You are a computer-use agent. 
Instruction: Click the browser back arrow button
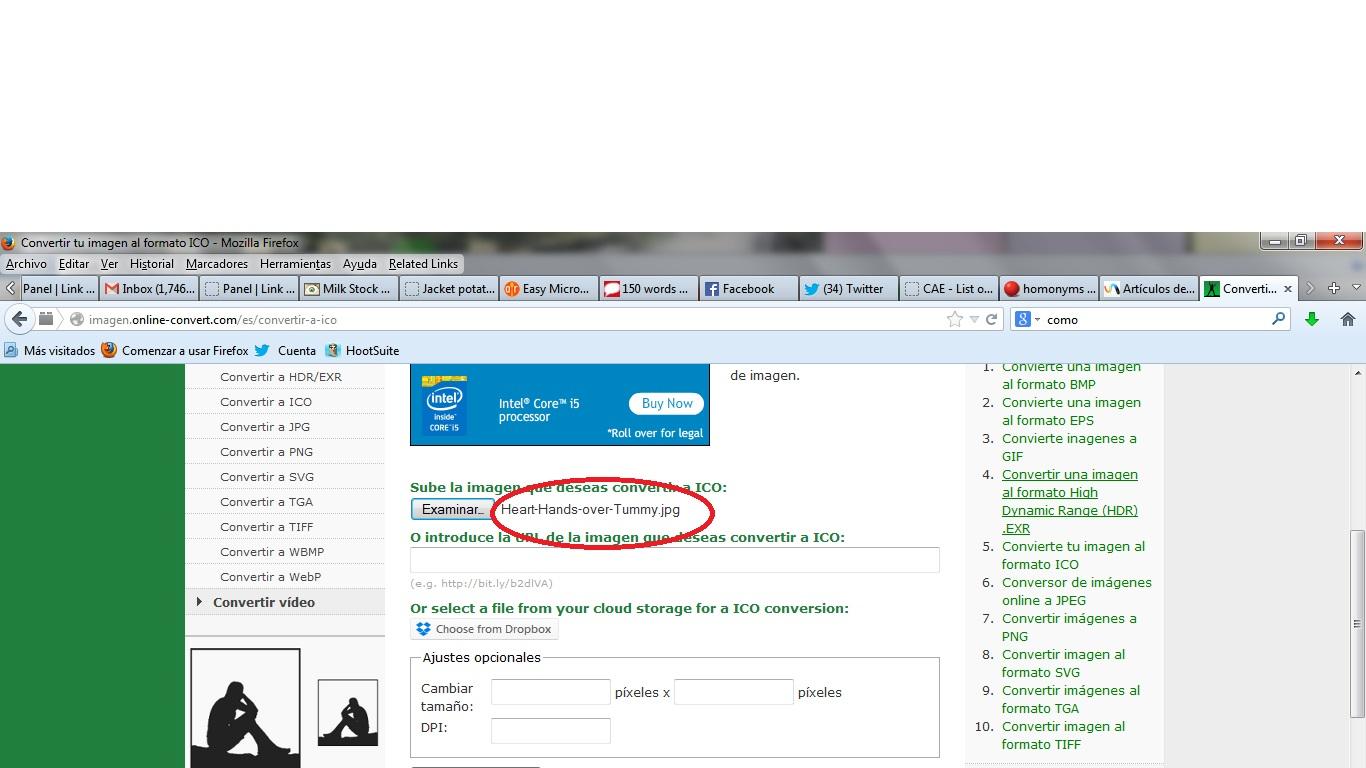(x=19, y=320)
